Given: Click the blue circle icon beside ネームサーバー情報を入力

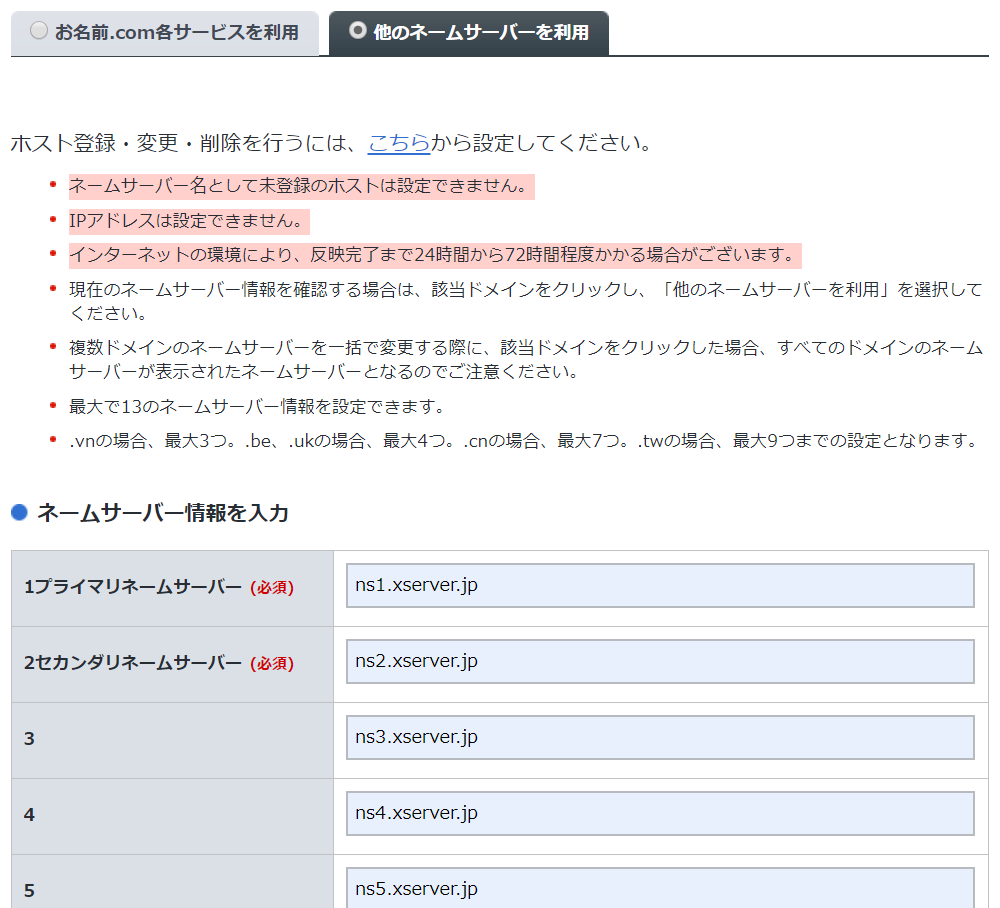Looking at the screenshot, I should tap(19, 513).
